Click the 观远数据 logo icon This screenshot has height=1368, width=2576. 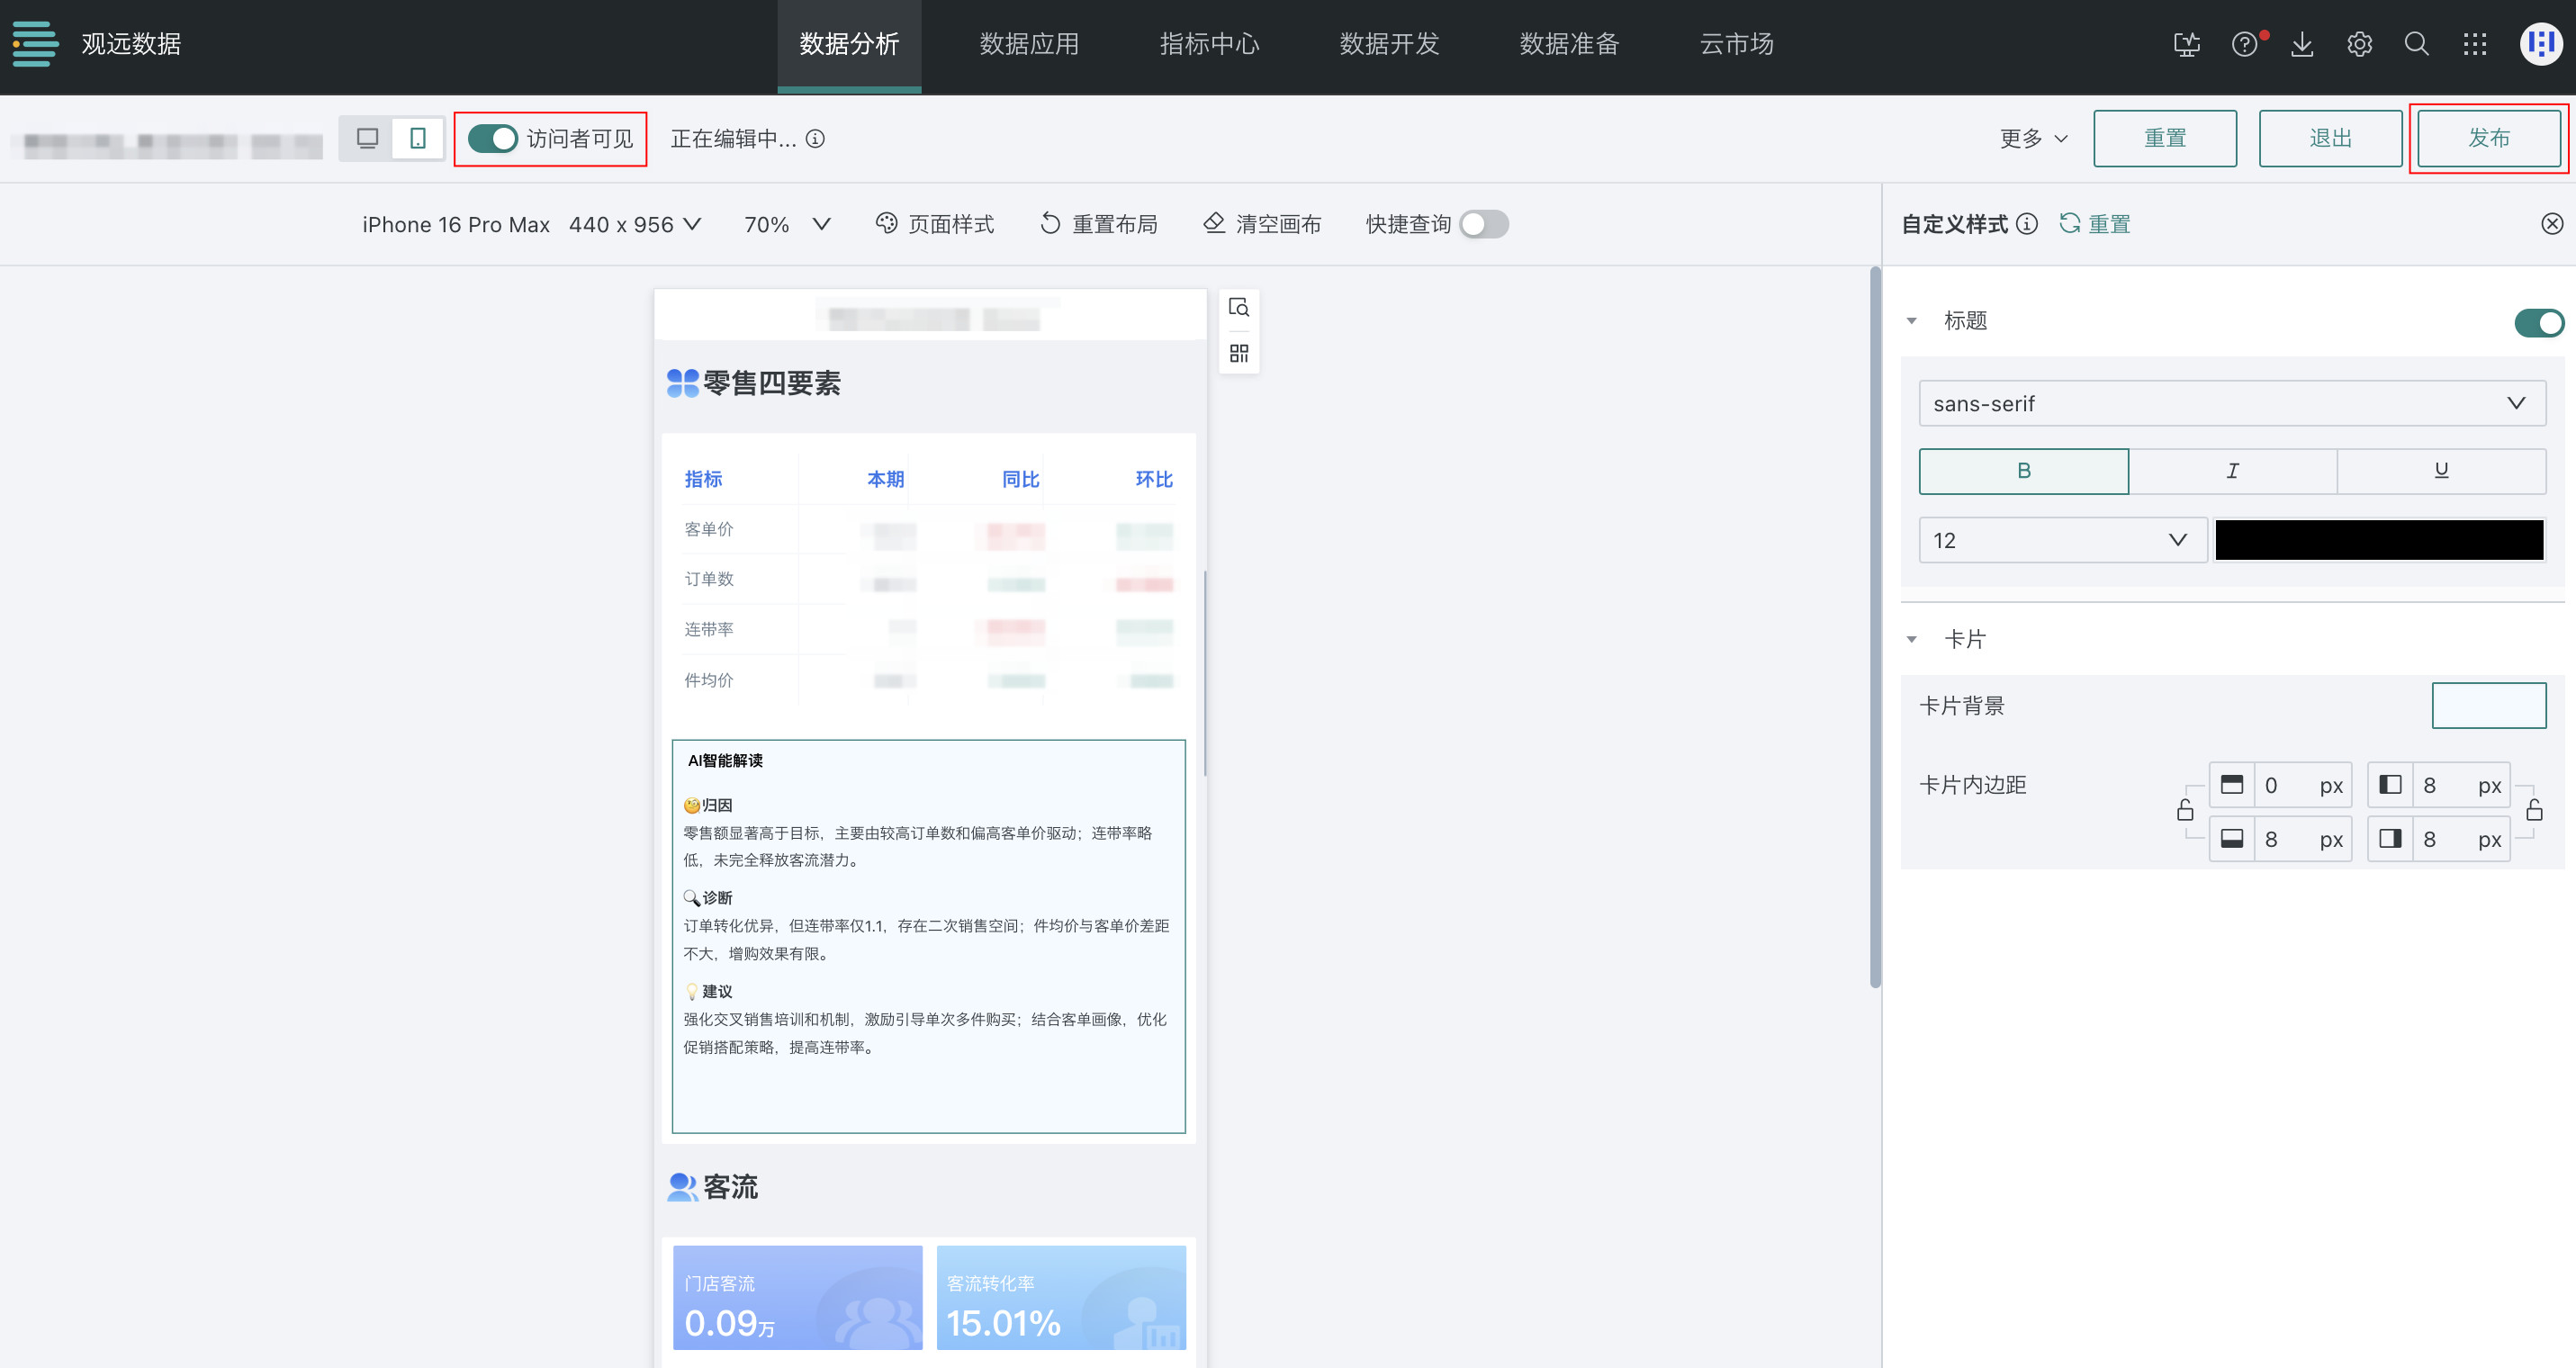click(35, 44)
